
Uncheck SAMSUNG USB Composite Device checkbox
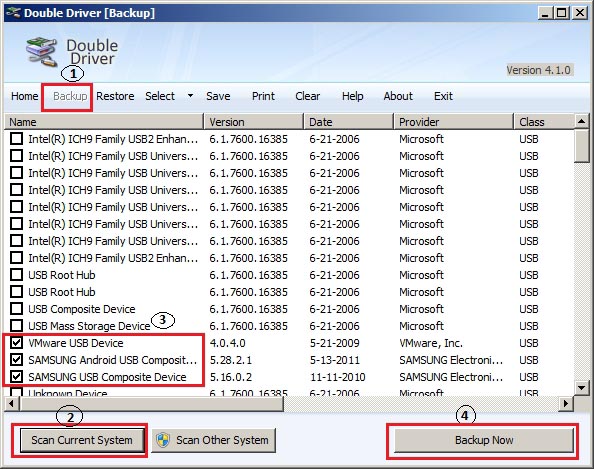(16, 377)
